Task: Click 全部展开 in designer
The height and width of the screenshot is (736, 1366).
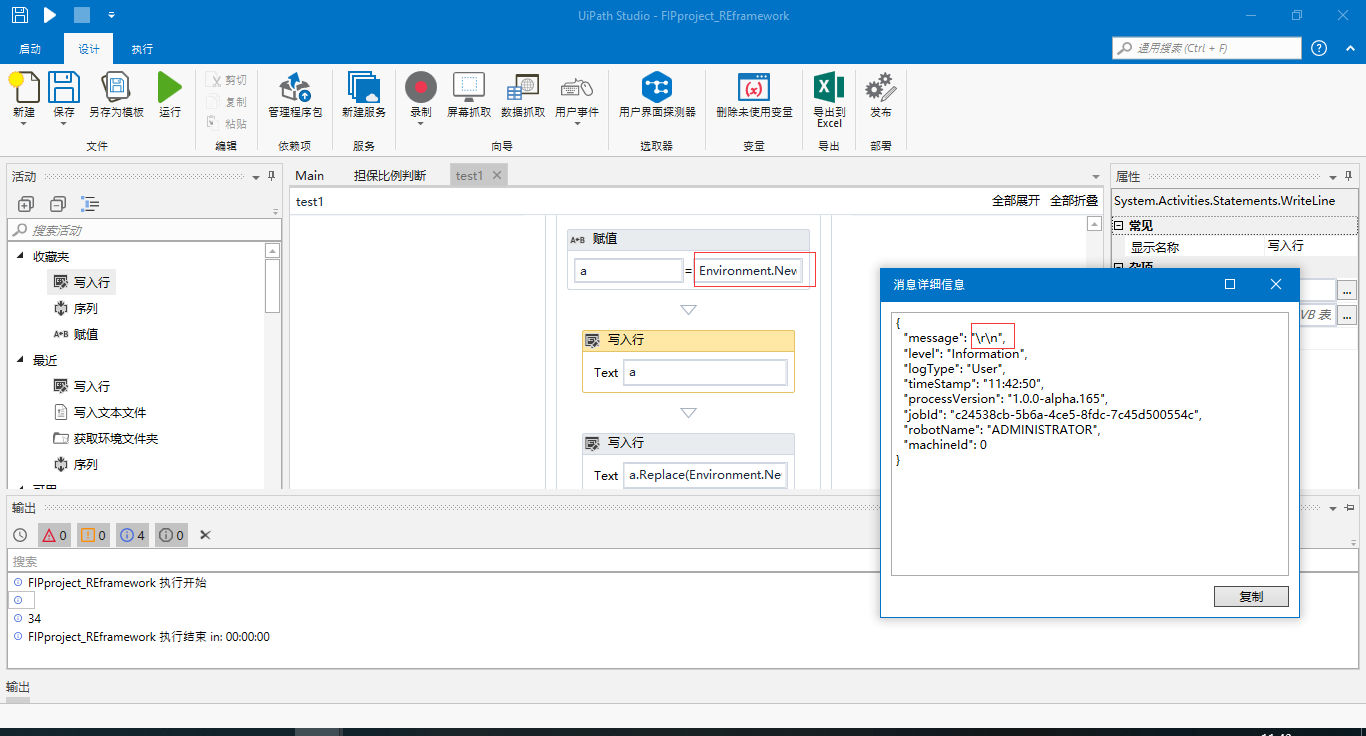Action: coord(1016,201)
